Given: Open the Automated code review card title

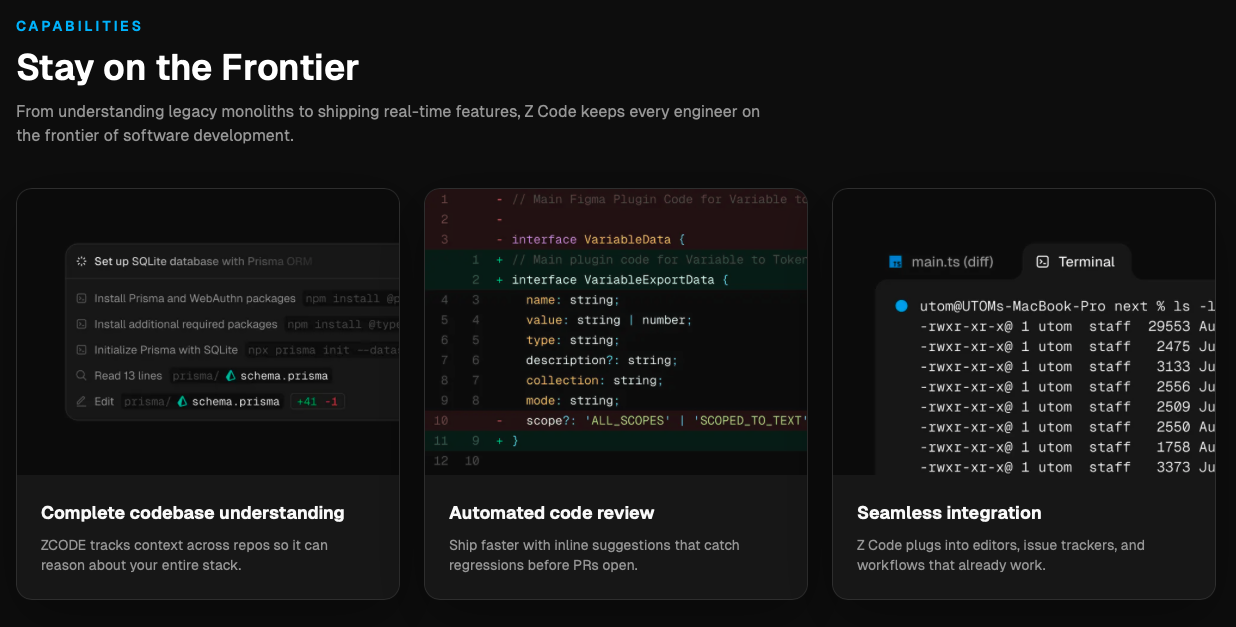Looking at the screenshot, I should 551,513.
